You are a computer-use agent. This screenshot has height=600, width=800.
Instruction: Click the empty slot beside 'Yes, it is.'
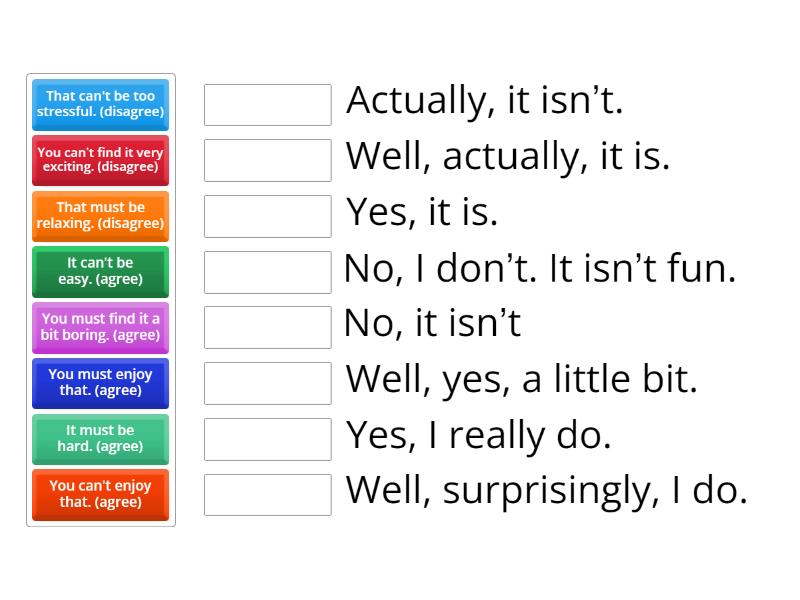coord(267,216)
